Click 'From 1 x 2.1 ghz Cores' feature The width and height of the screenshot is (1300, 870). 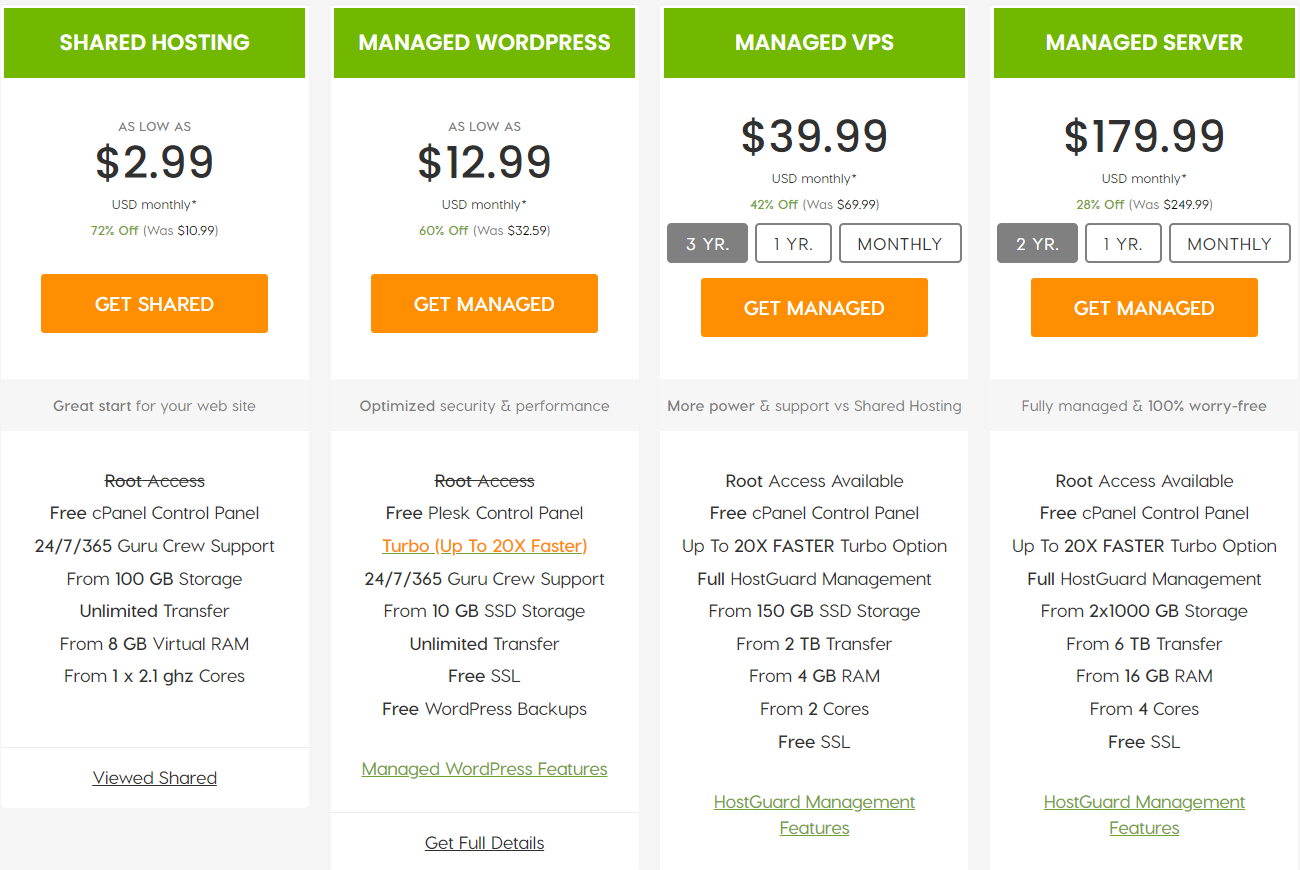[154, 676]
